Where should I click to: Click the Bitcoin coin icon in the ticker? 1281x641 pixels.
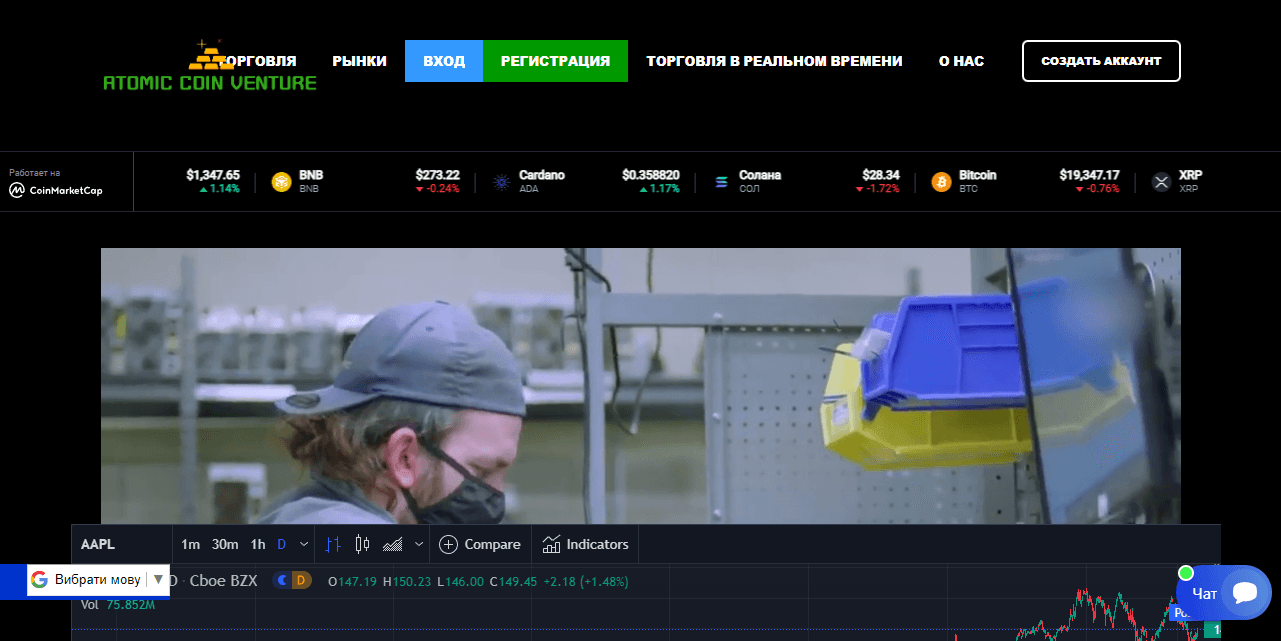point(941,182)
